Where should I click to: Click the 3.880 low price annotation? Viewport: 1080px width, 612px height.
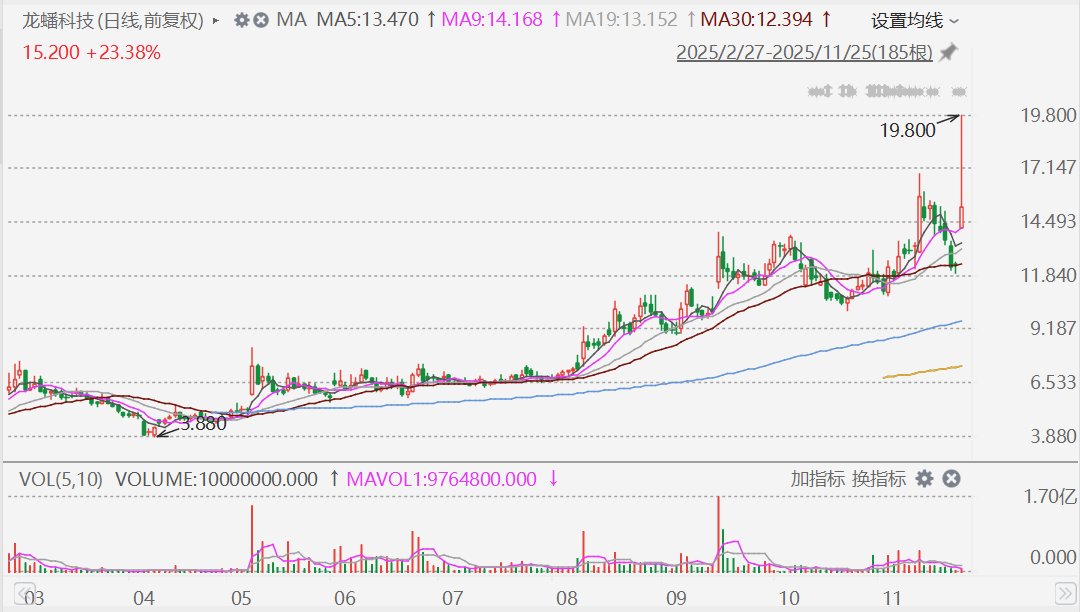click(203, 423)
